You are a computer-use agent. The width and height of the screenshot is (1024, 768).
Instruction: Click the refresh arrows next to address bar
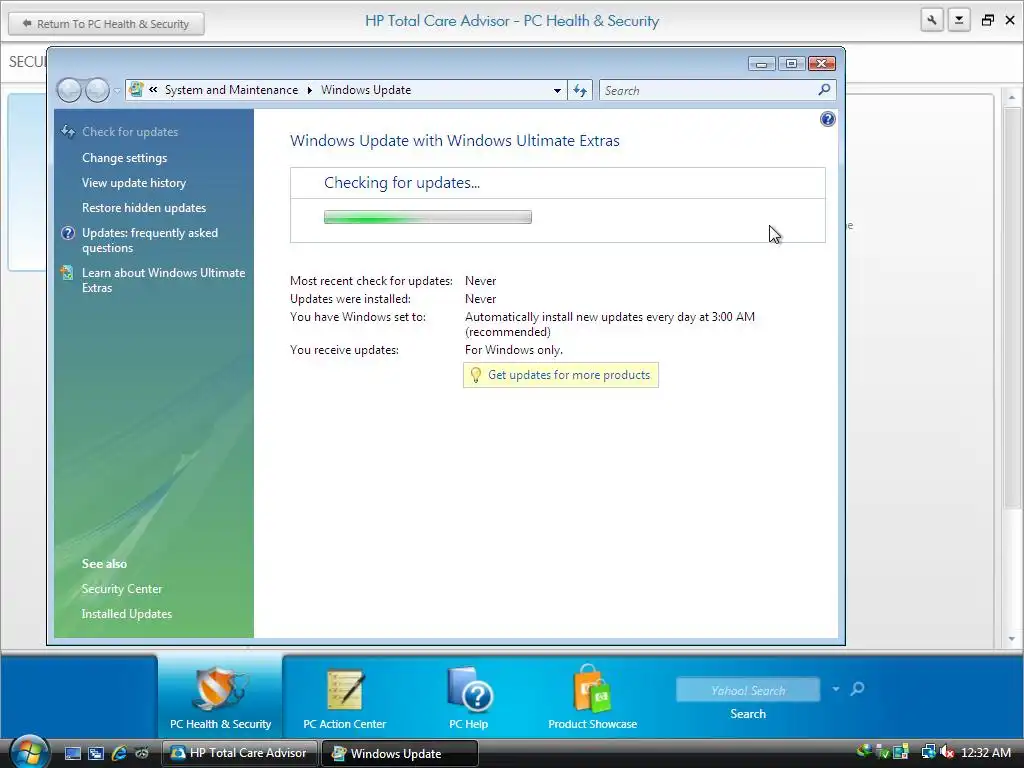[x=580, y=91]
